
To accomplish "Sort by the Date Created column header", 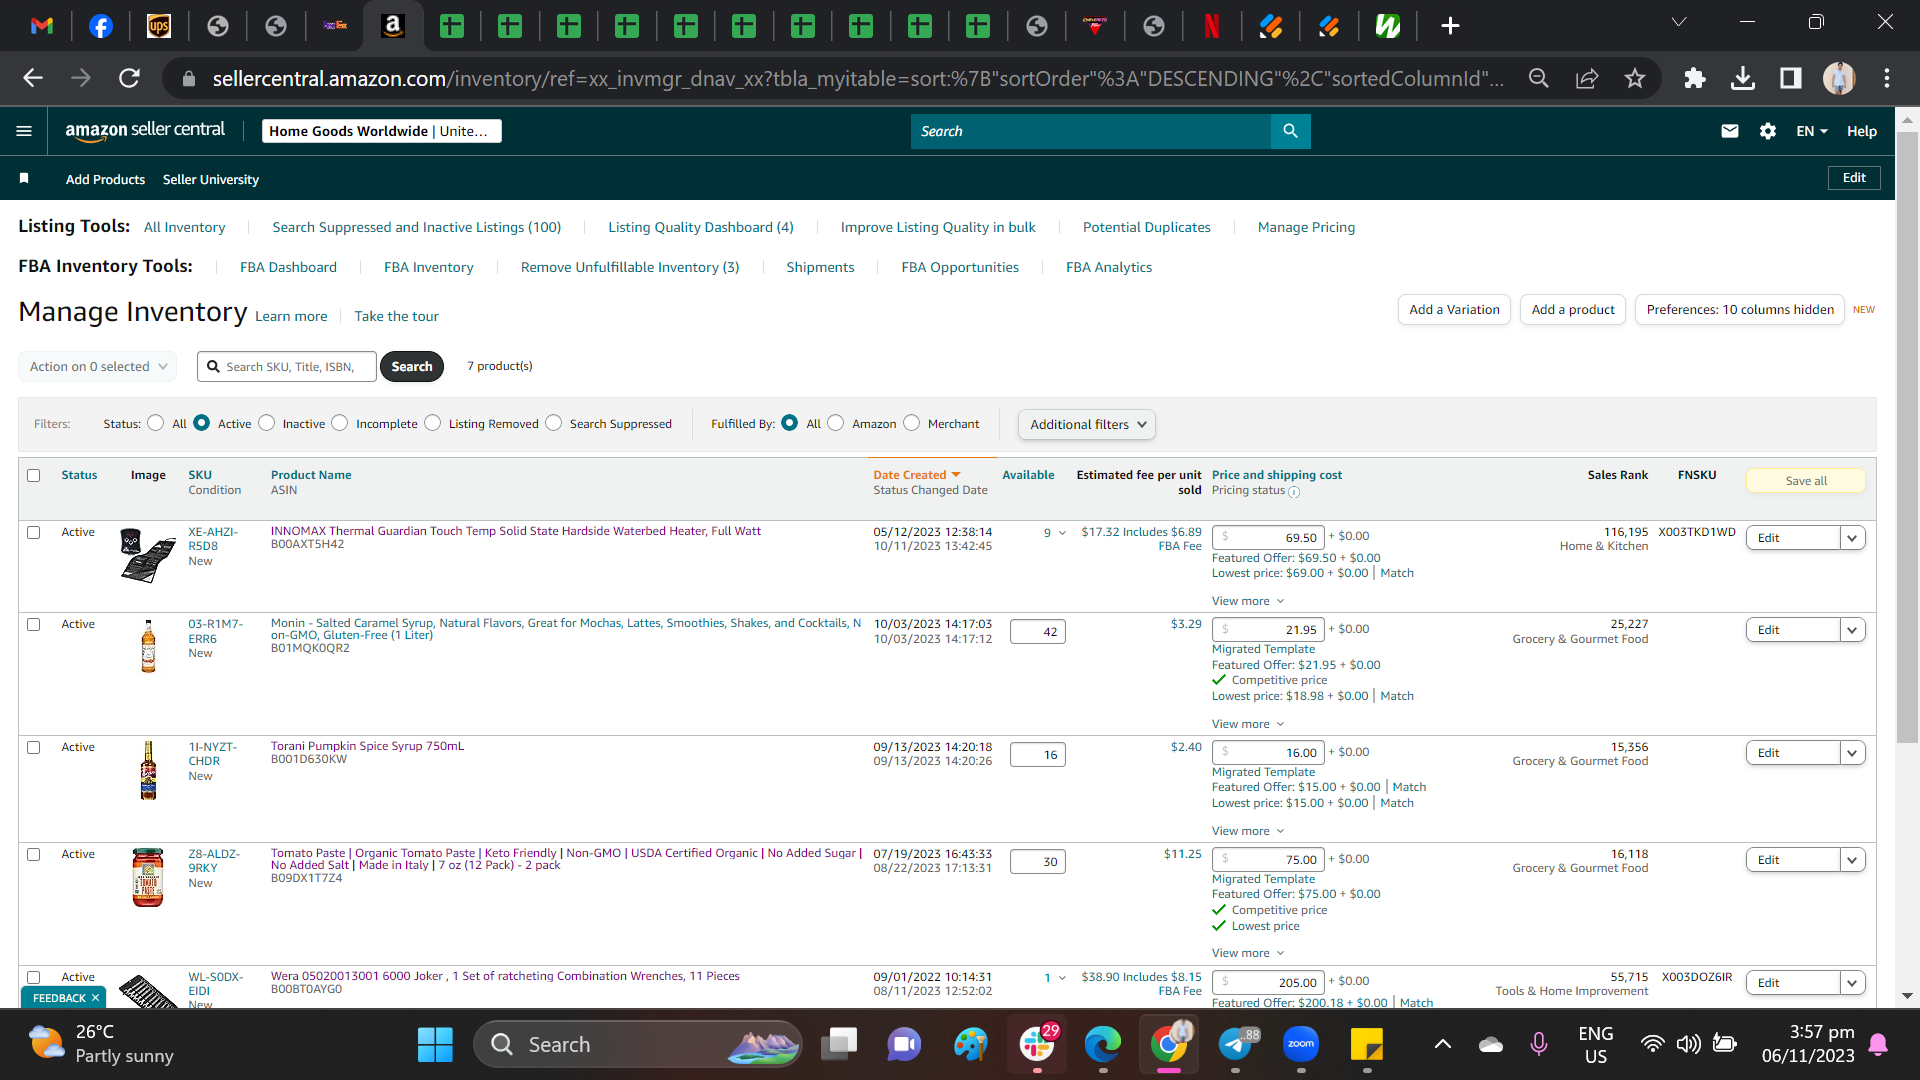I will [916, 475].
